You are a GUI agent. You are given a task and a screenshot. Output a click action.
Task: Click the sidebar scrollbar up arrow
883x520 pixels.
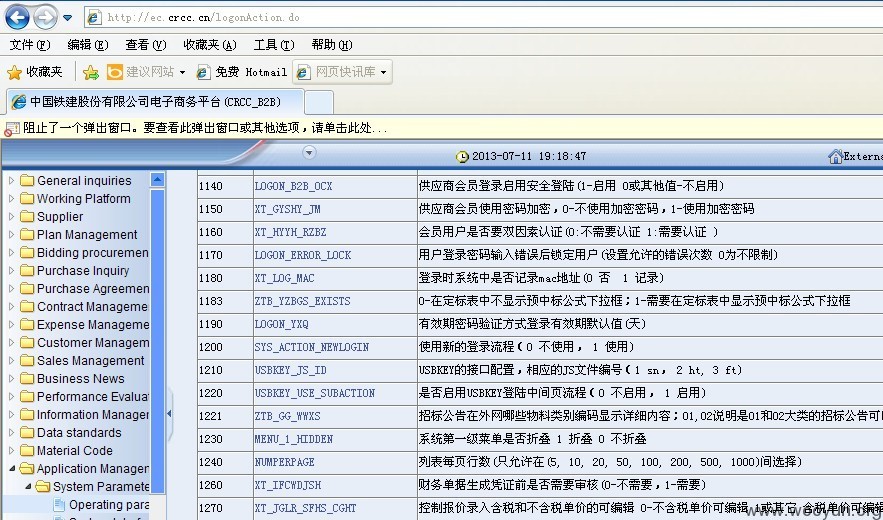(x=158, y=180)
